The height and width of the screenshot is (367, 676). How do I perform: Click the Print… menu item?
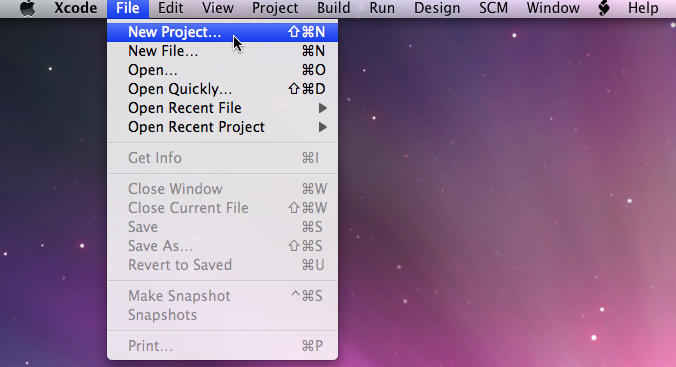[x=222, y=346]
